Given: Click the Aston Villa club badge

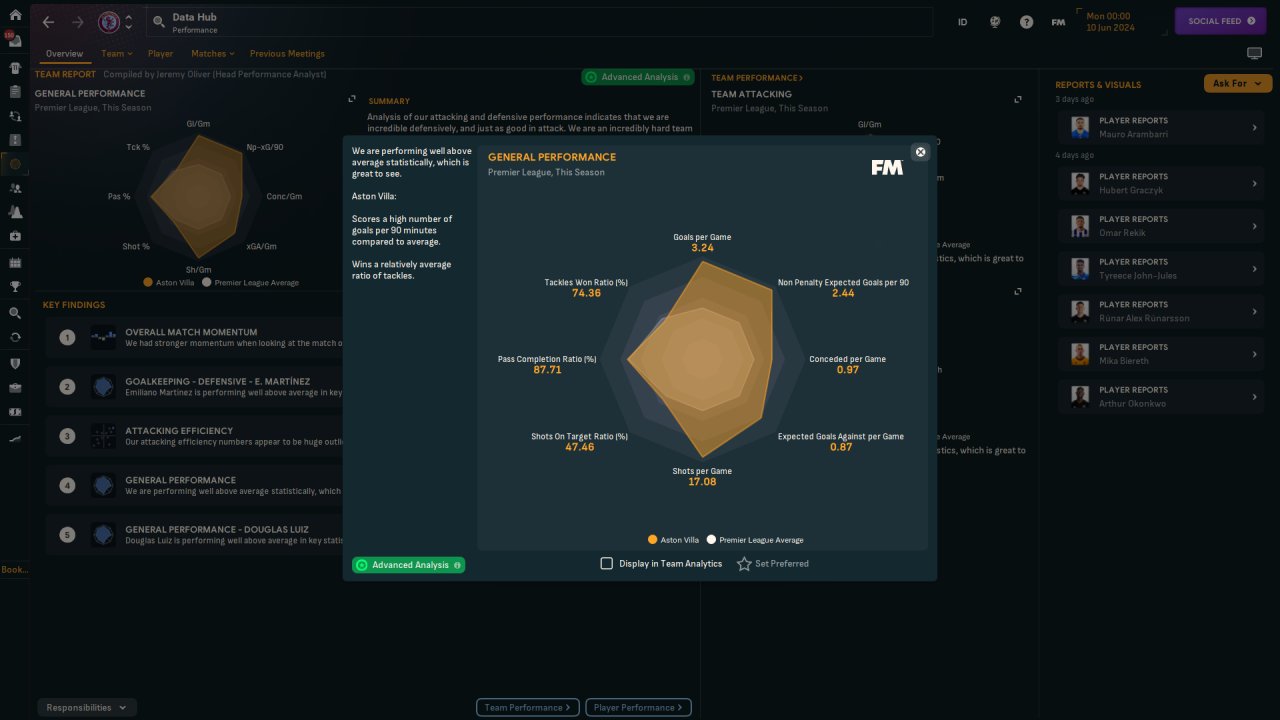Looking at the screenshot, I should point(109,22).
